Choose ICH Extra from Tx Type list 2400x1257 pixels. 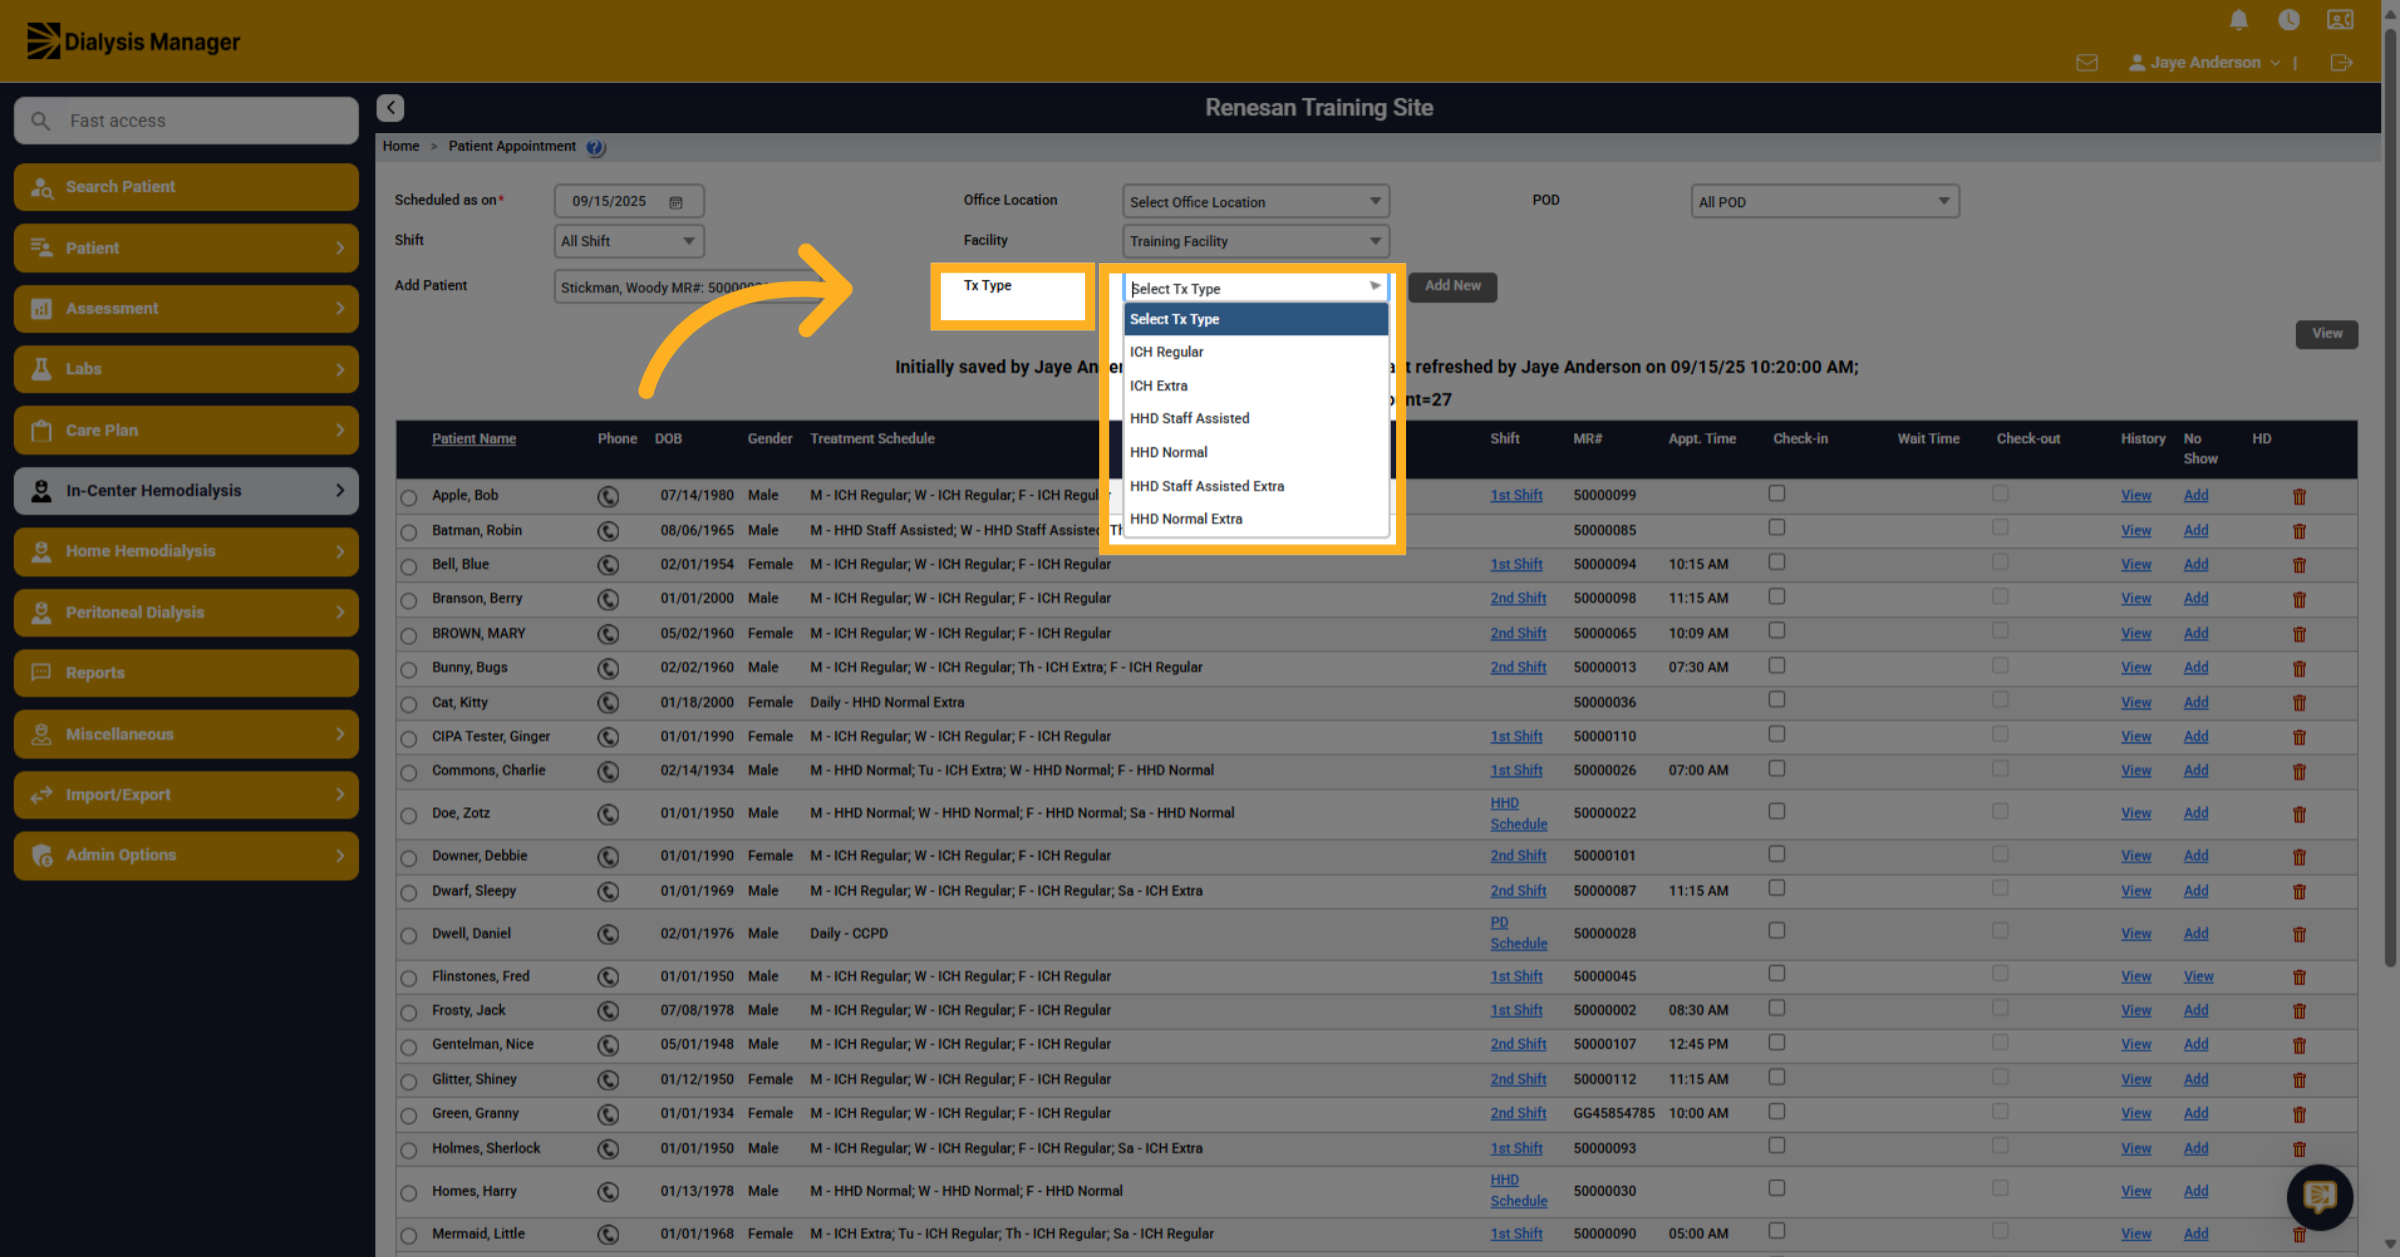(x=1255, y=386)
